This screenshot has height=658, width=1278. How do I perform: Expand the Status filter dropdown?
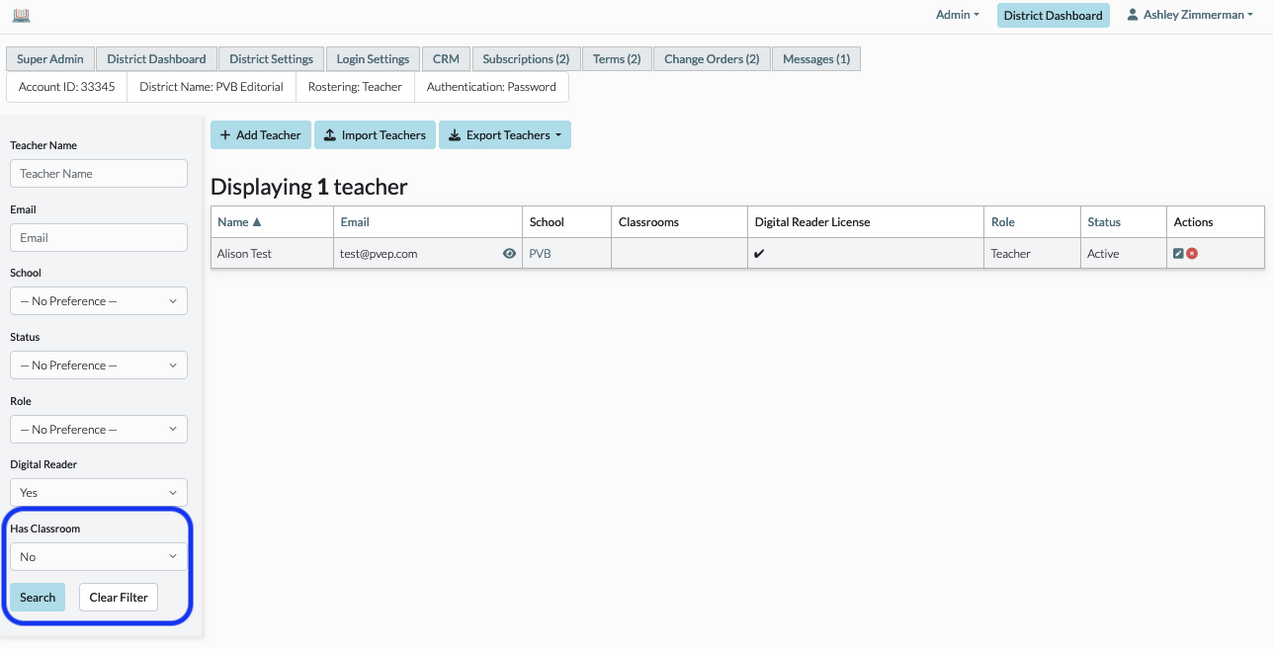pos(99,365)
